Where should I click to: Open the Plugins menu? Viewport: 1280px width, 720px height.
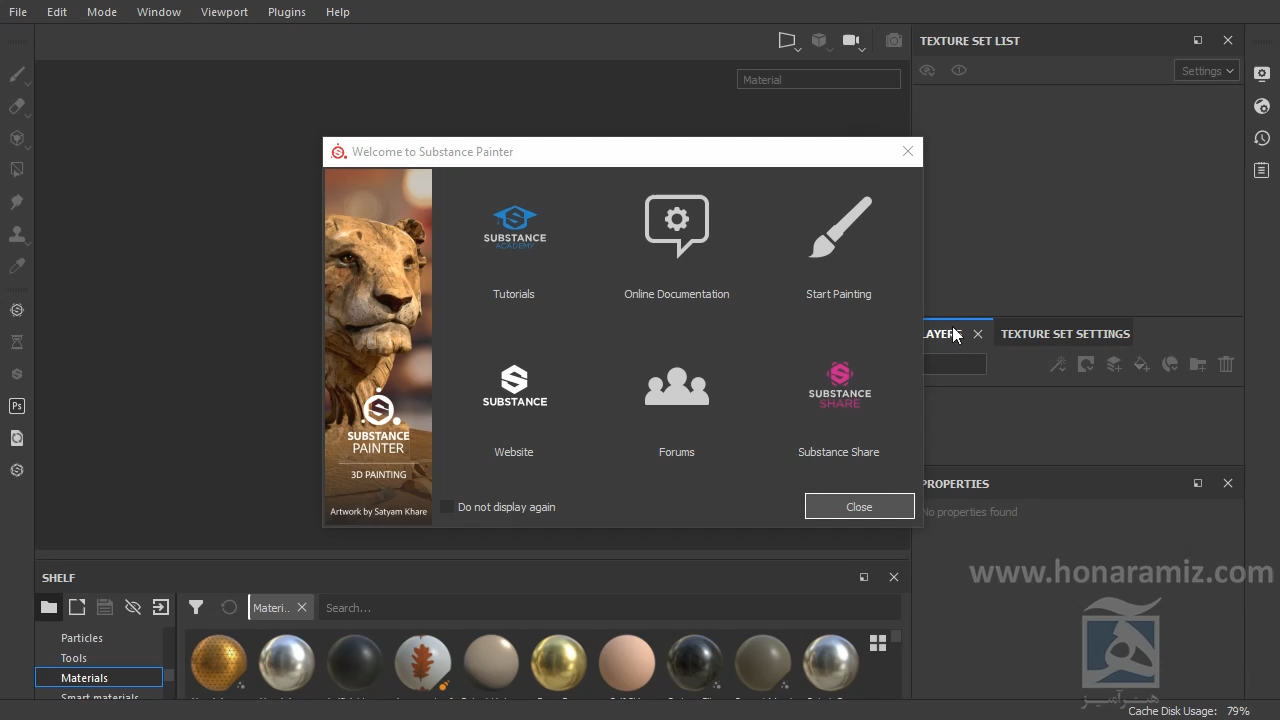[x=287, y=12]
